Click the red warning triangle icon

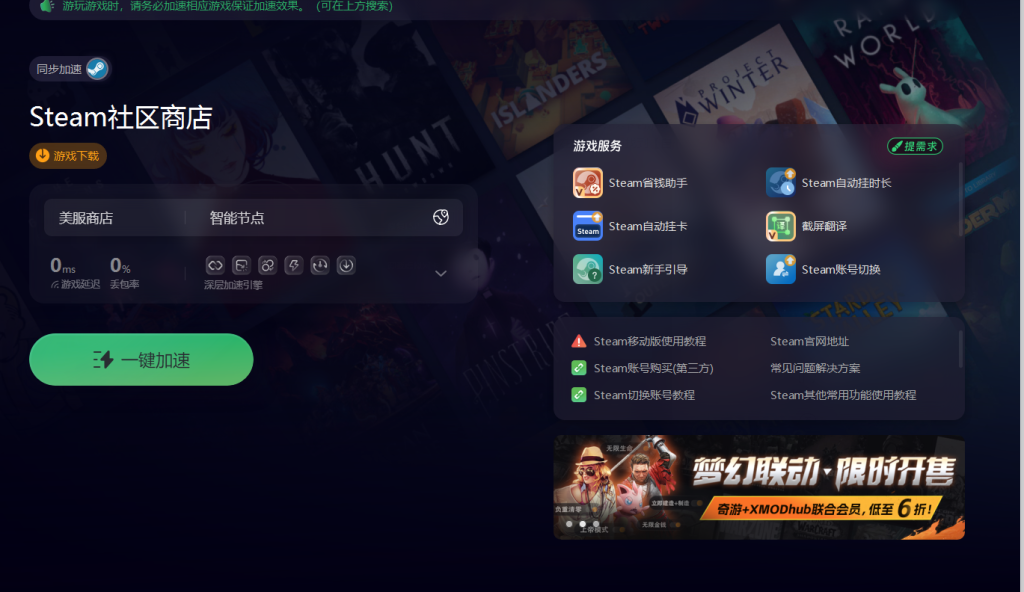[579, 341]
